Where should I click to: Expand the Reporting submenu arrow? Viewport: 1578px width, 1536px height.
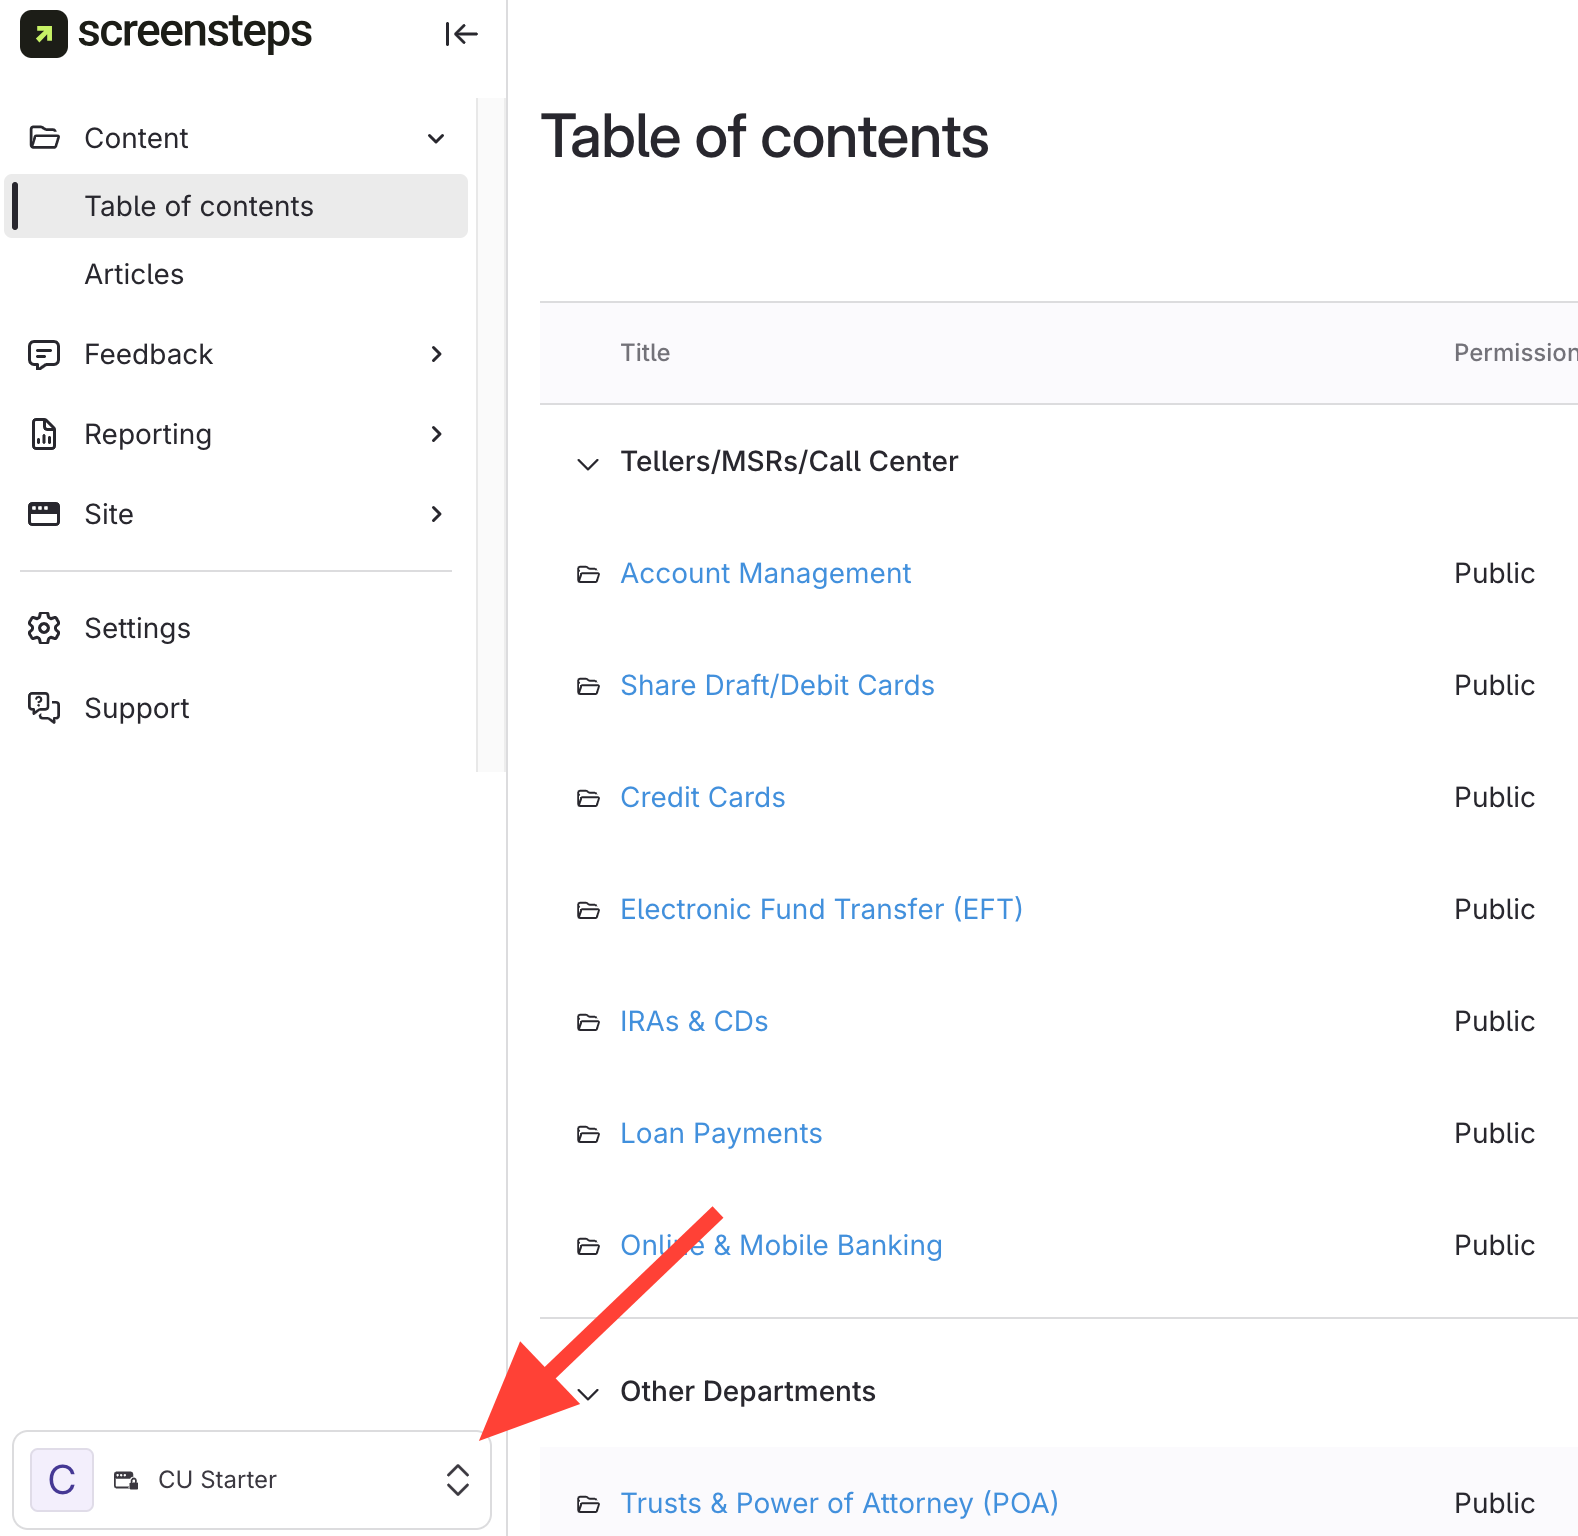pyautogui.click(x=436, y=434)
